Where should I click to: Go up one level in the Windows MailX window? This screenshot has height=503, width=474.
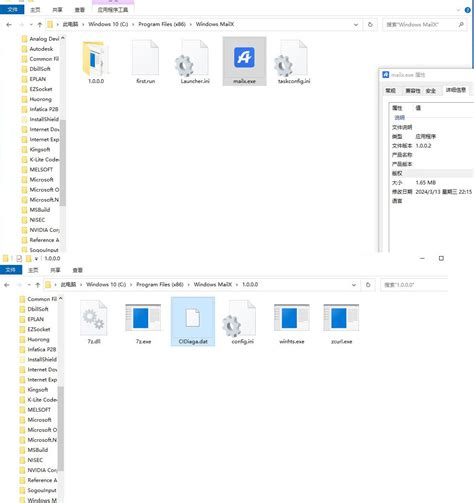click(40, 24)
